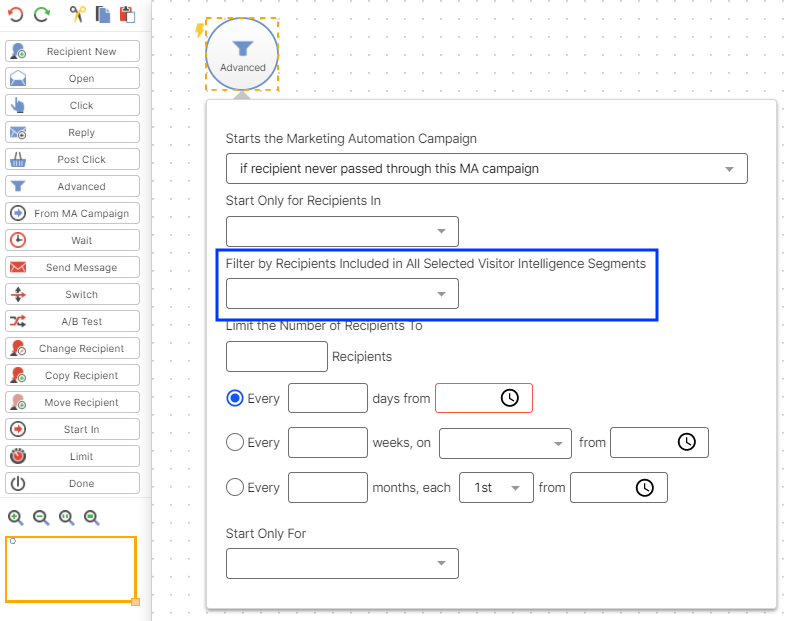The height and width of the screenshot is (621, 795).
Task: Open the Visitor Intelligence Segments filter dropdown
Action: coord(342,294)
